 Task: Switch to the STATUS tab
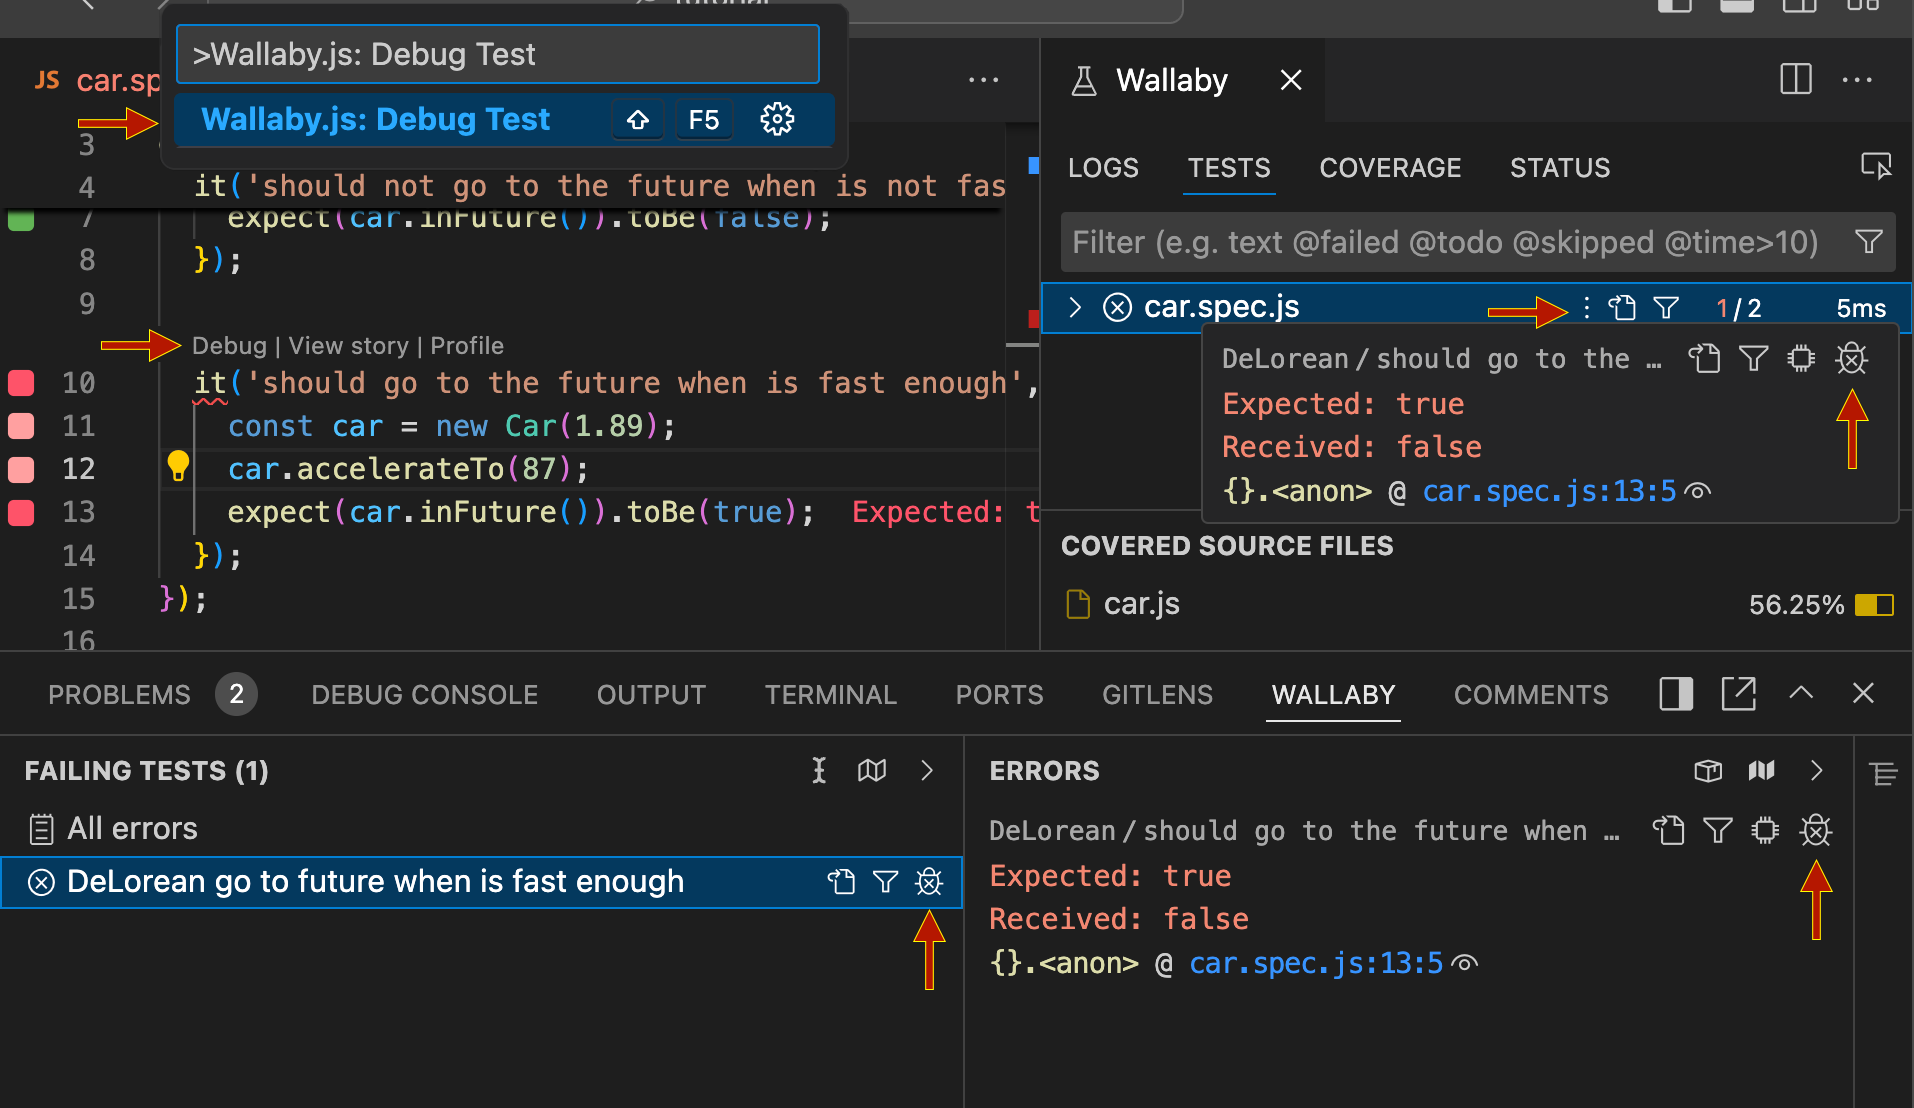pos(1560,168)
